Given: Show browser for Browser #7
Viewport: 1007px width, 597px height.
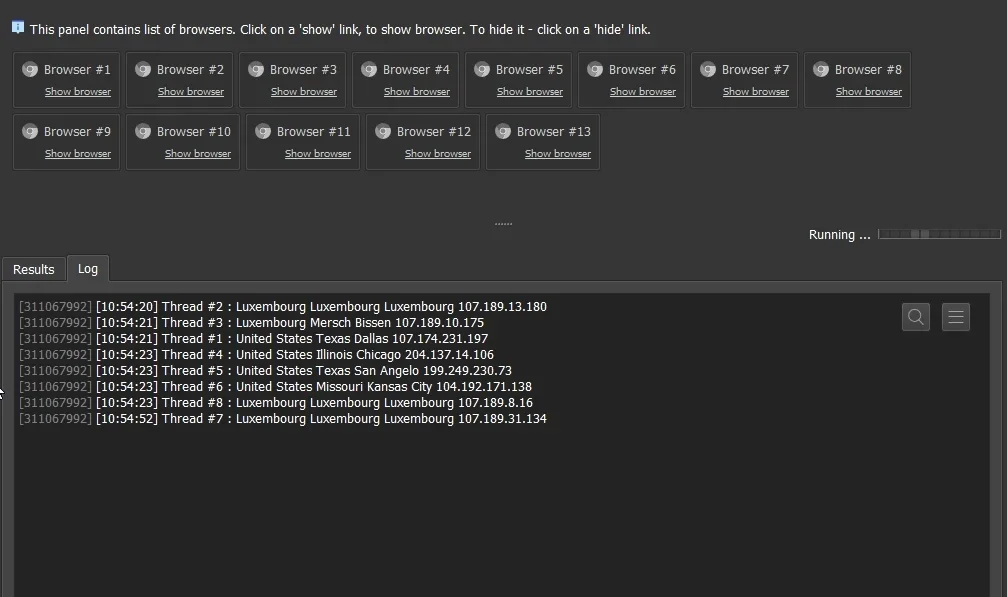Looking at the screenshot, I should 756,92.
